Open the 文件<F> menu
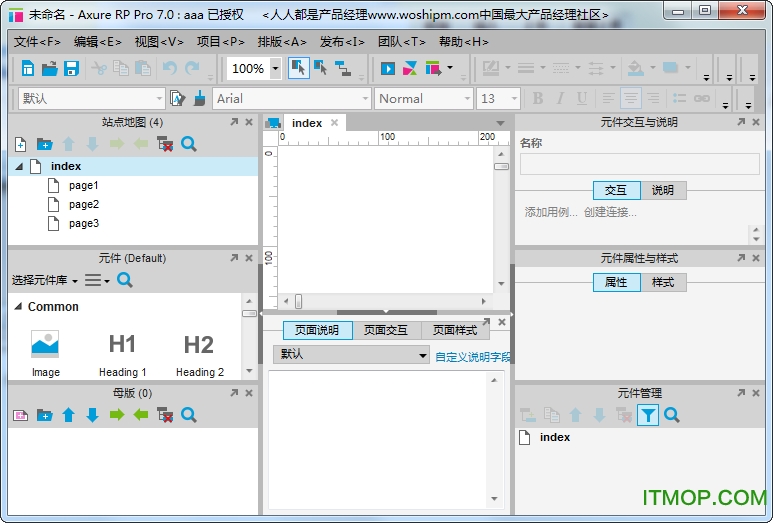Screen dimensions: 773x523 37,42
